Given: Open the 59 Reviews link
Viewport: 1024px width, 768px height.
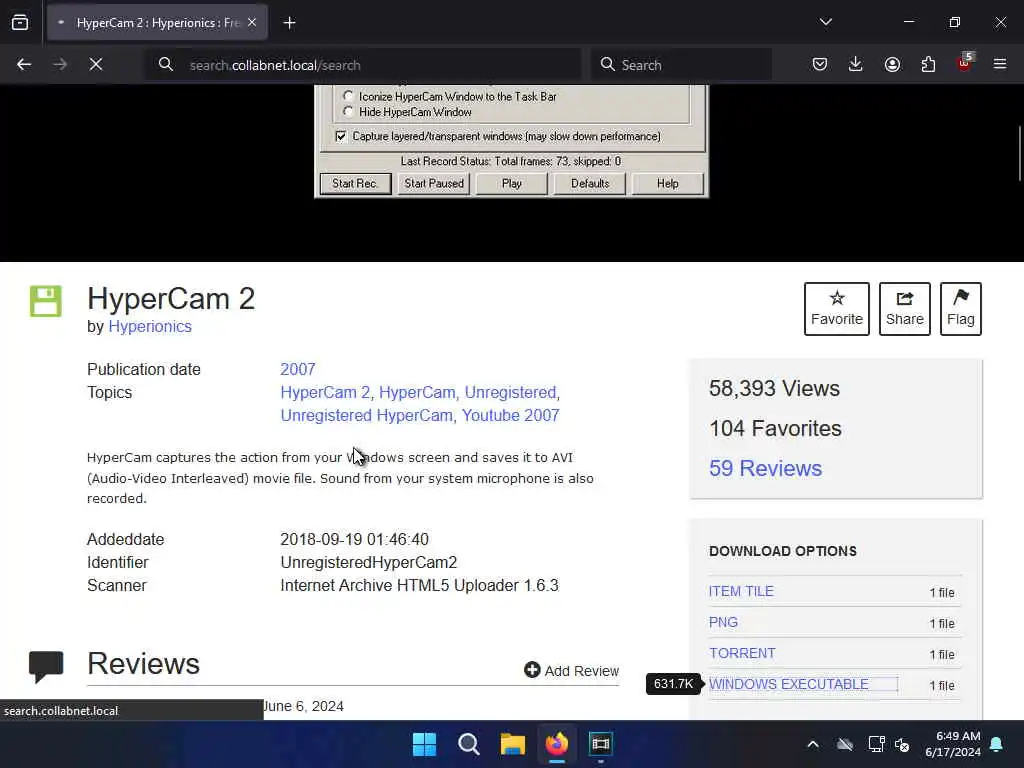Looking at the screenshot, I should [765, 468].
